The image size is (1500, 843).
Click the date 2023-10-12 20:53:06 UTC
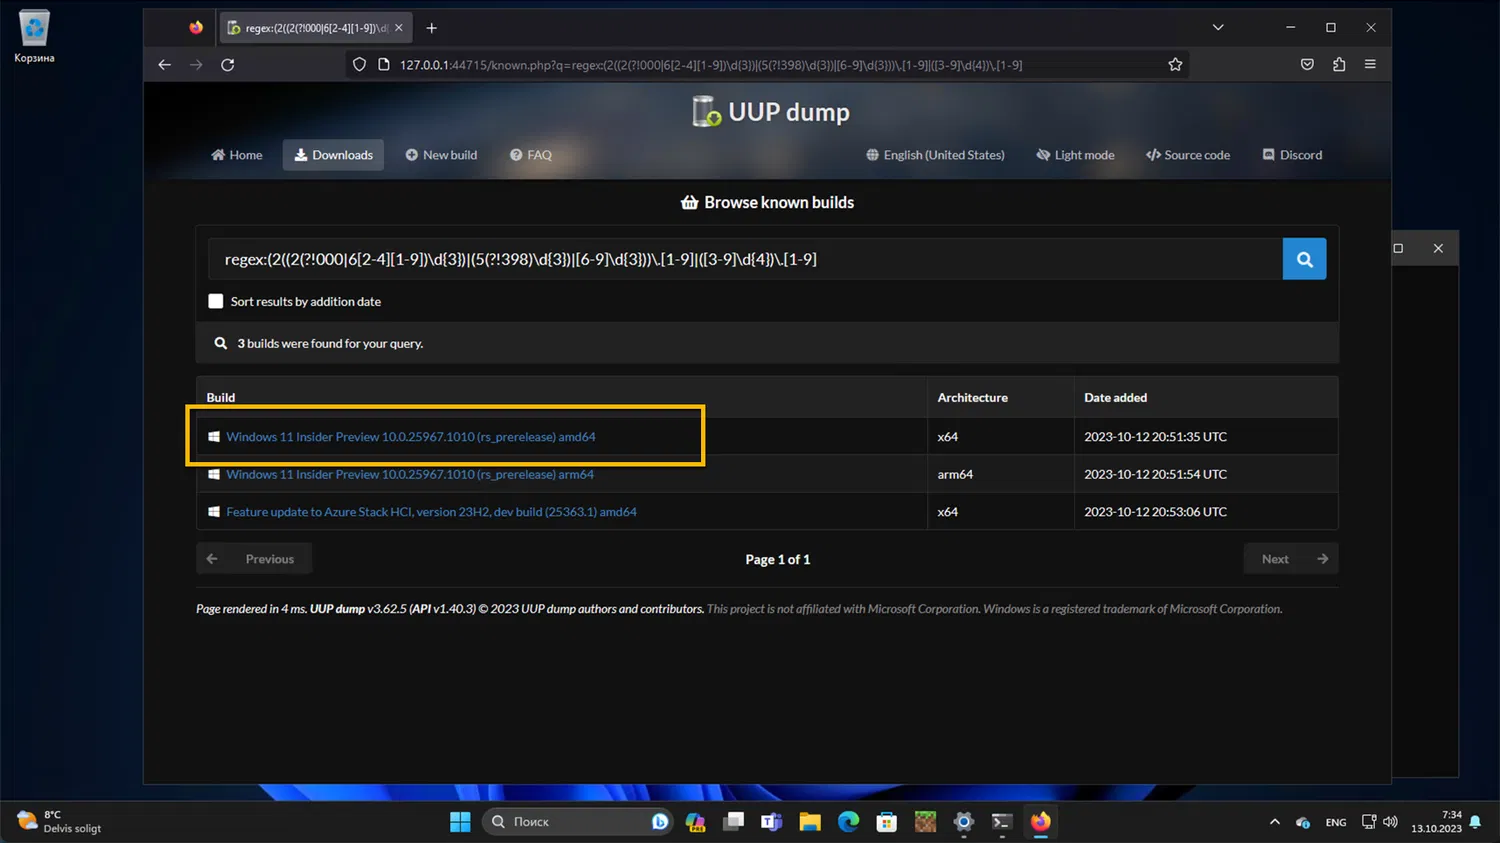point(1155,512)
